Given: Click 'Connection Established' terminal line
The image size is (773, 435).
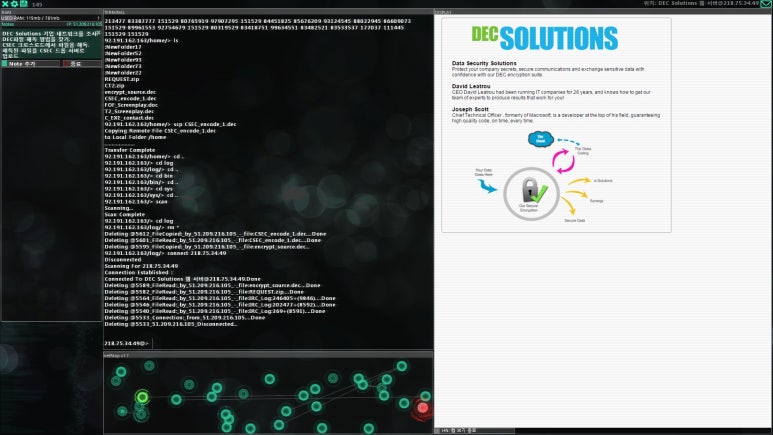Looking at the screenshot, I should point(139,272).
